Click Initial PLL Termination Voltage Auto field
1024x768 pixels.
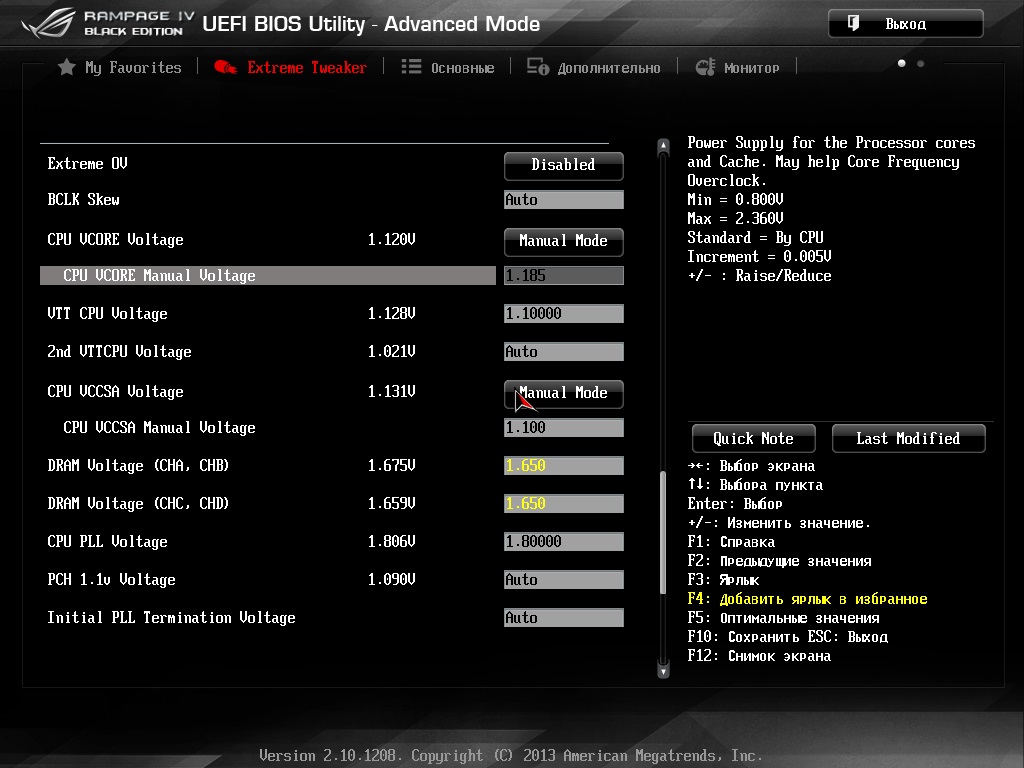(x=564, y=618)
